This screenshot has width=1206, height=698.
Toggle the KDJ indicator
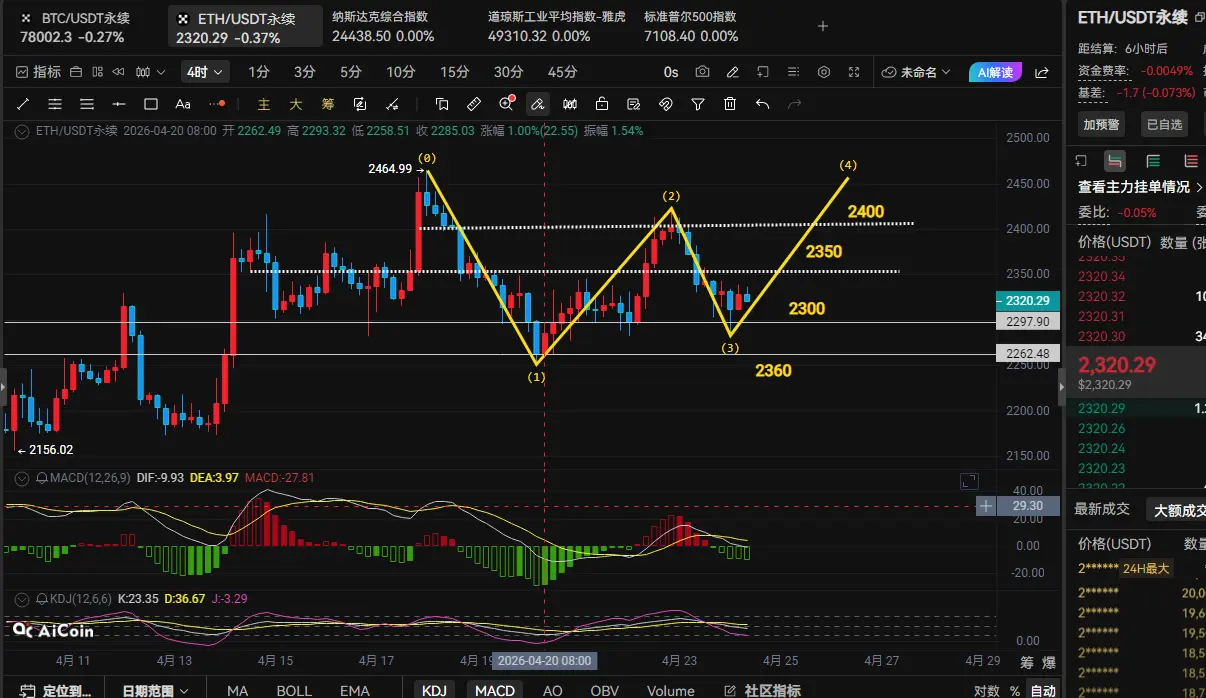[434, 690]
